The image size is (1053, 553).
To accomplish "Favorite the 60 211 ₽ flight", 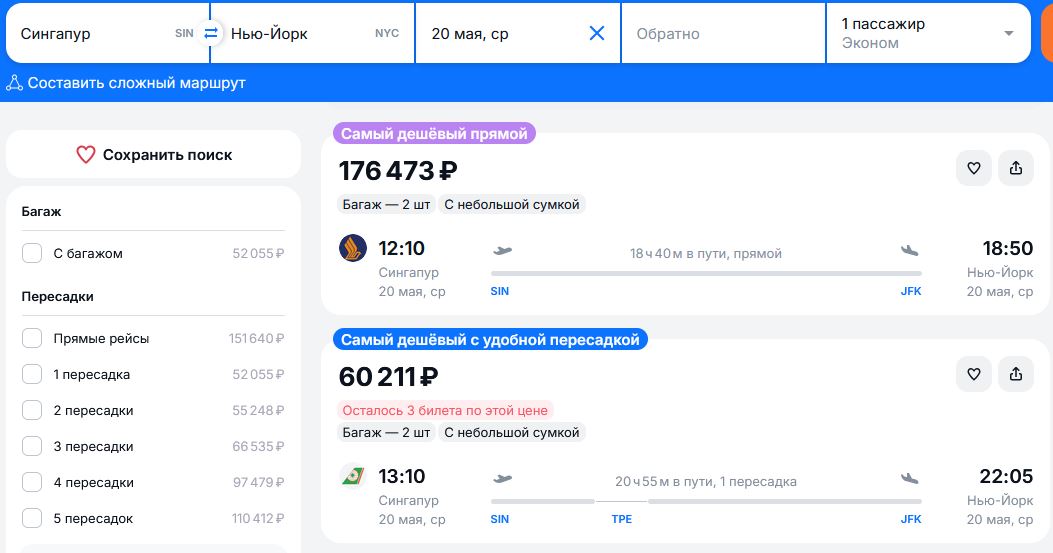I will (x=974, y=374).
